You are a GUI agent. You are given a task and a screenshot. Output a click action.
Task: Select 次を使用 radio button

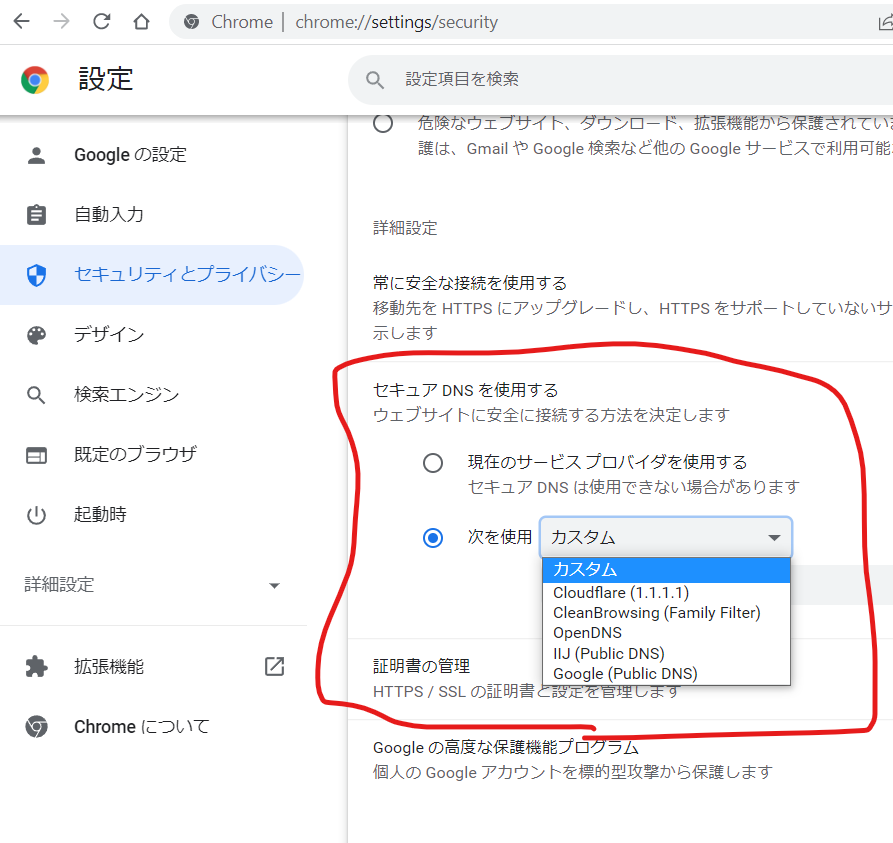433,538
